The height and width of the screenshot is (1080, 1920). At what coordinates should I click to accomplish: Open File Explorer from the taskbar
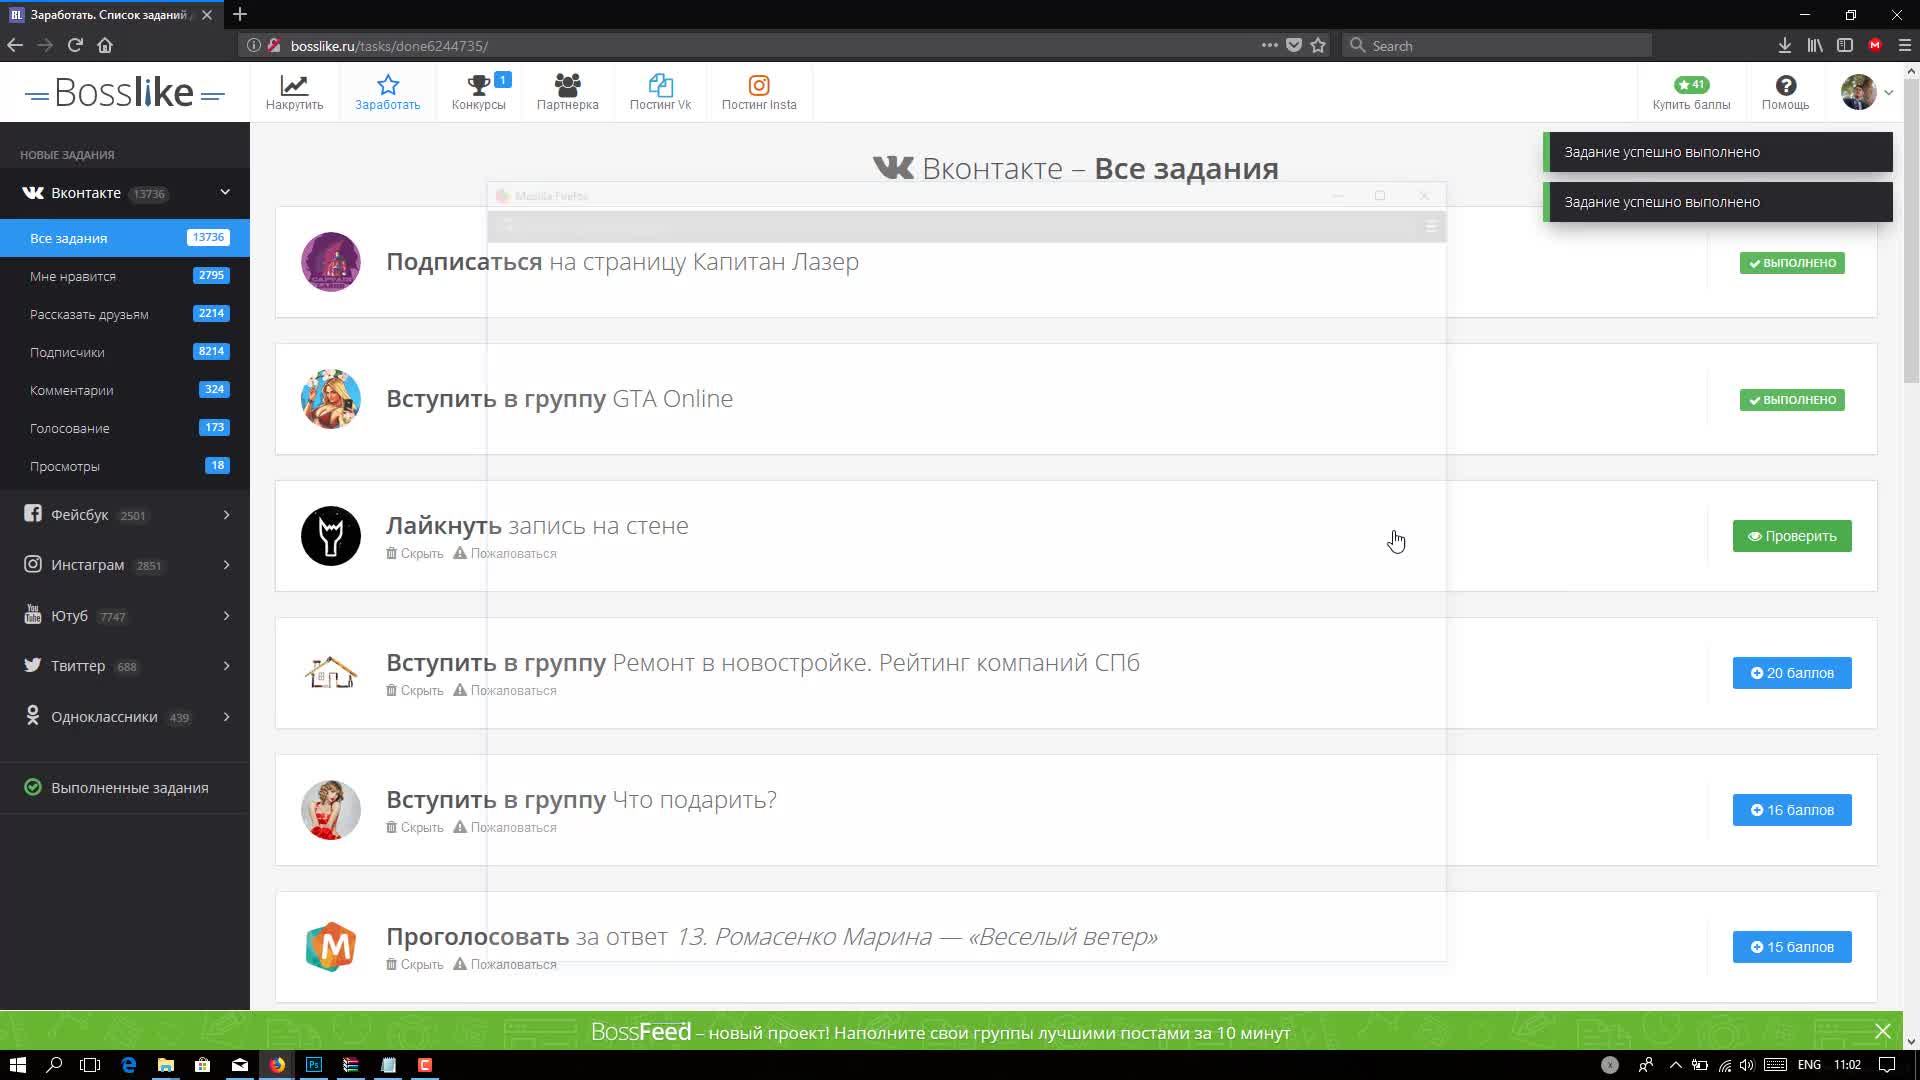(x=166, y=1065)
